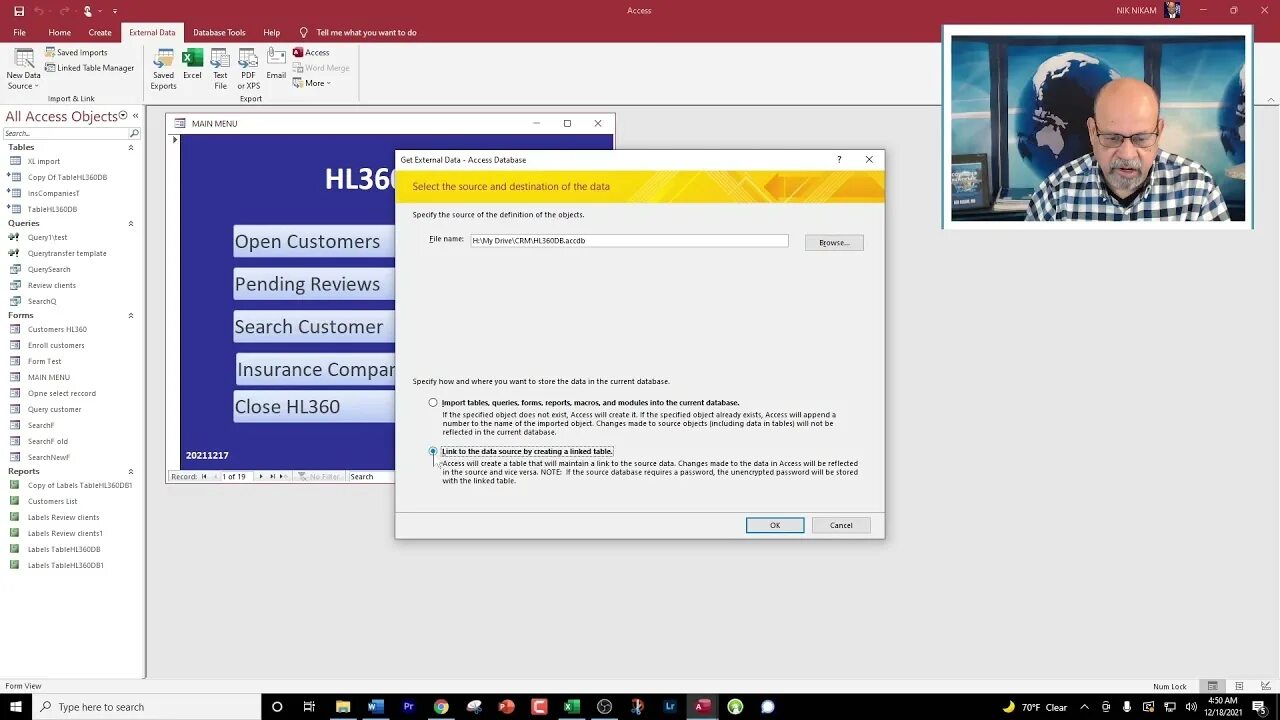The image size is (1280, 720).
Task: Click the record Search box in MAIN MENU
Action: coord(370,476)
